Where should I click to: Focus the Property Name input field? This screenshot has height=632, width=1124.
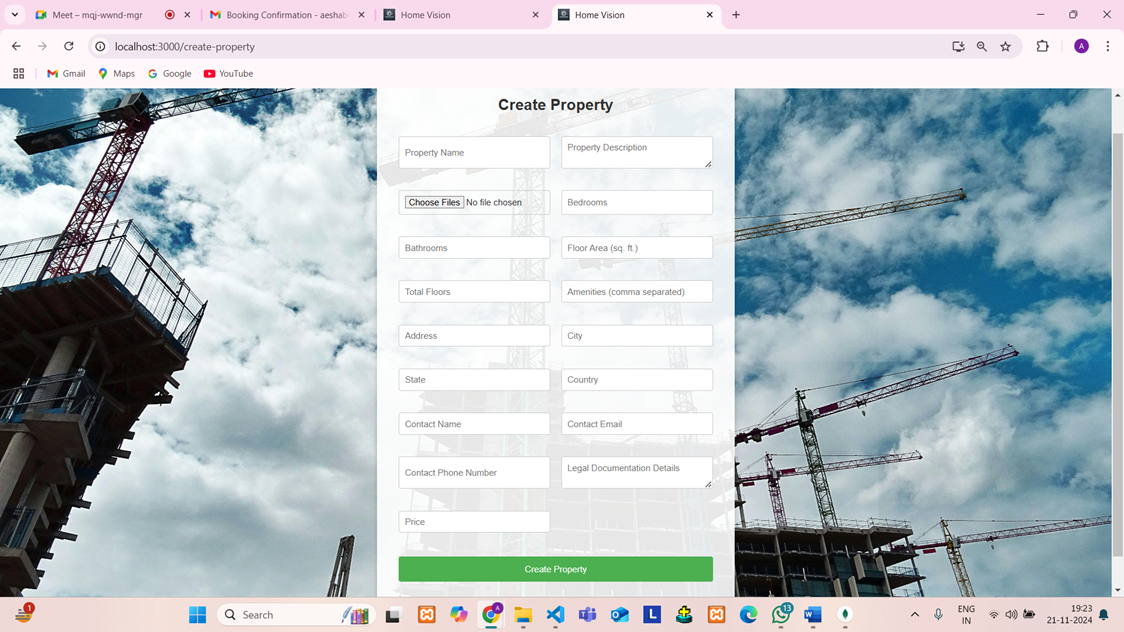(474, 153)
